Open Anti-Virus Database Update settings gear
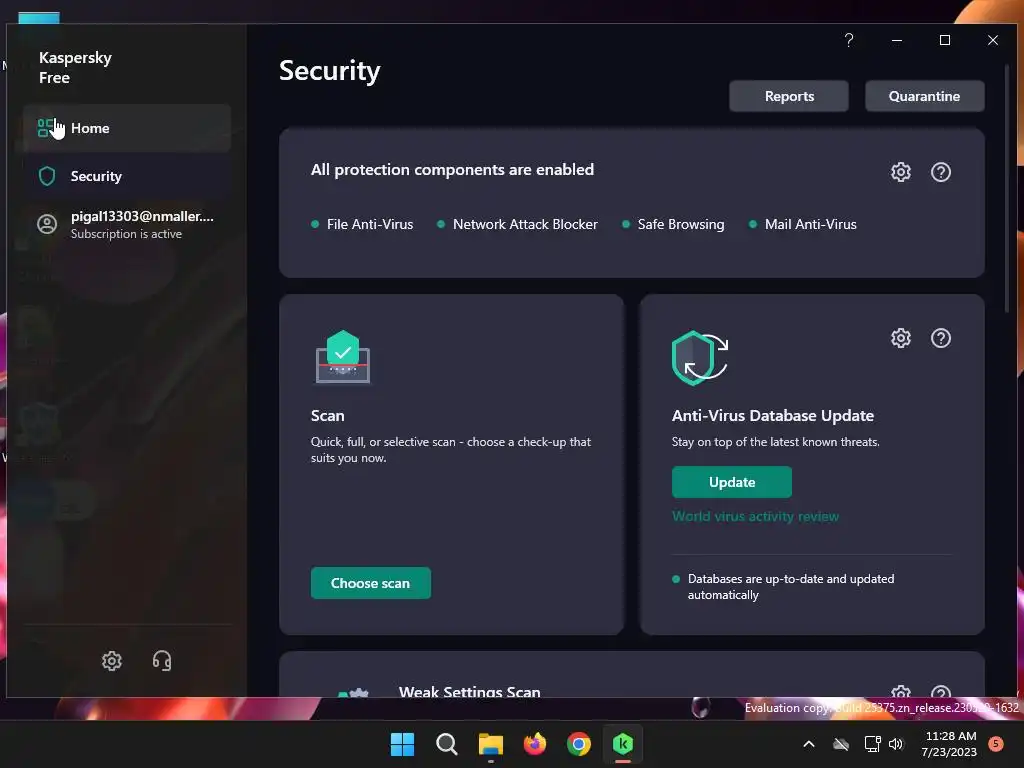This screenshot has width=1024, height=768. [x=901, y=338]
